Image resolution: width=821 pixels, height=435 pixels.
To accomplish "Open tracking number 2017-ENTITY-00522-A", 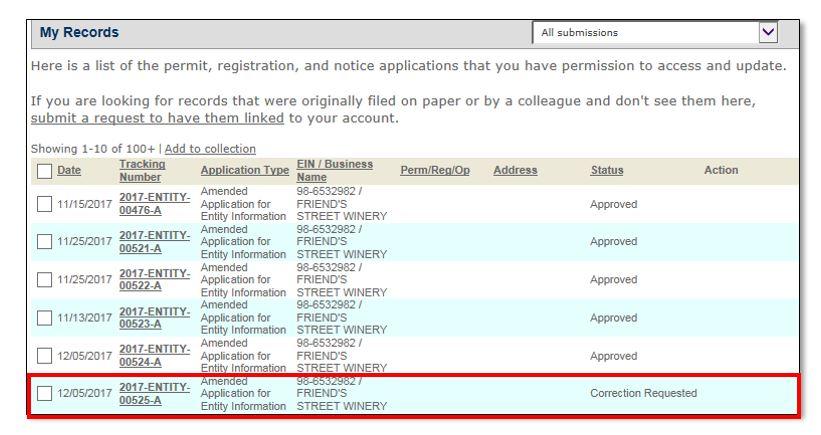I will tap(154, 280).
